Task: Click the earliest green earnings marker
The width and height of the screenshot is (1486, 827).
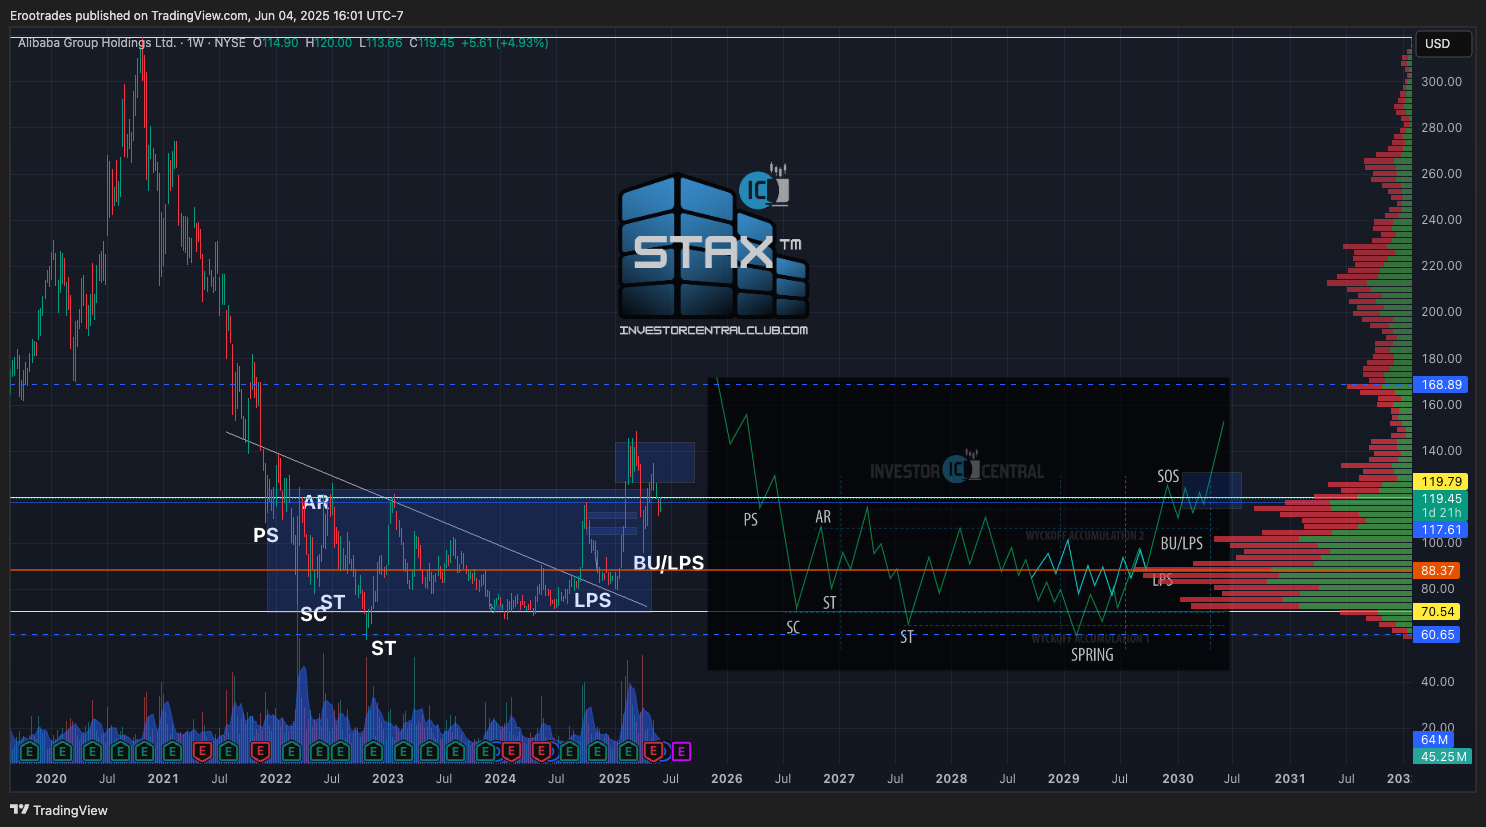Action: 29,751
